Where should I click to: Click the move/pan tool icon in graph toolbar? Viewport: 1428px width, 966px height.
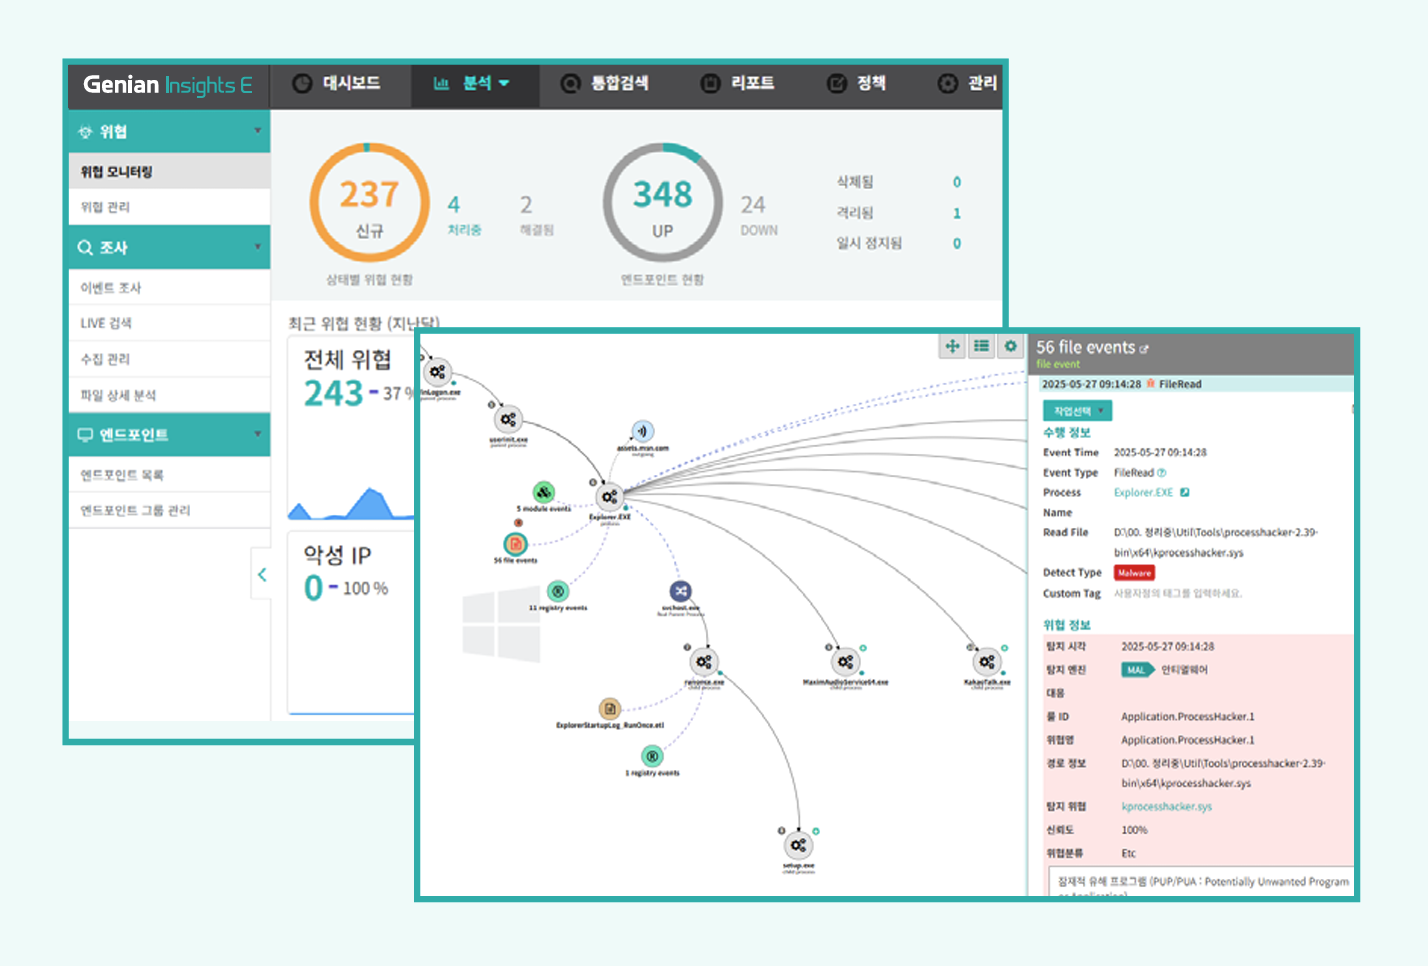click(x=952, y=346)
